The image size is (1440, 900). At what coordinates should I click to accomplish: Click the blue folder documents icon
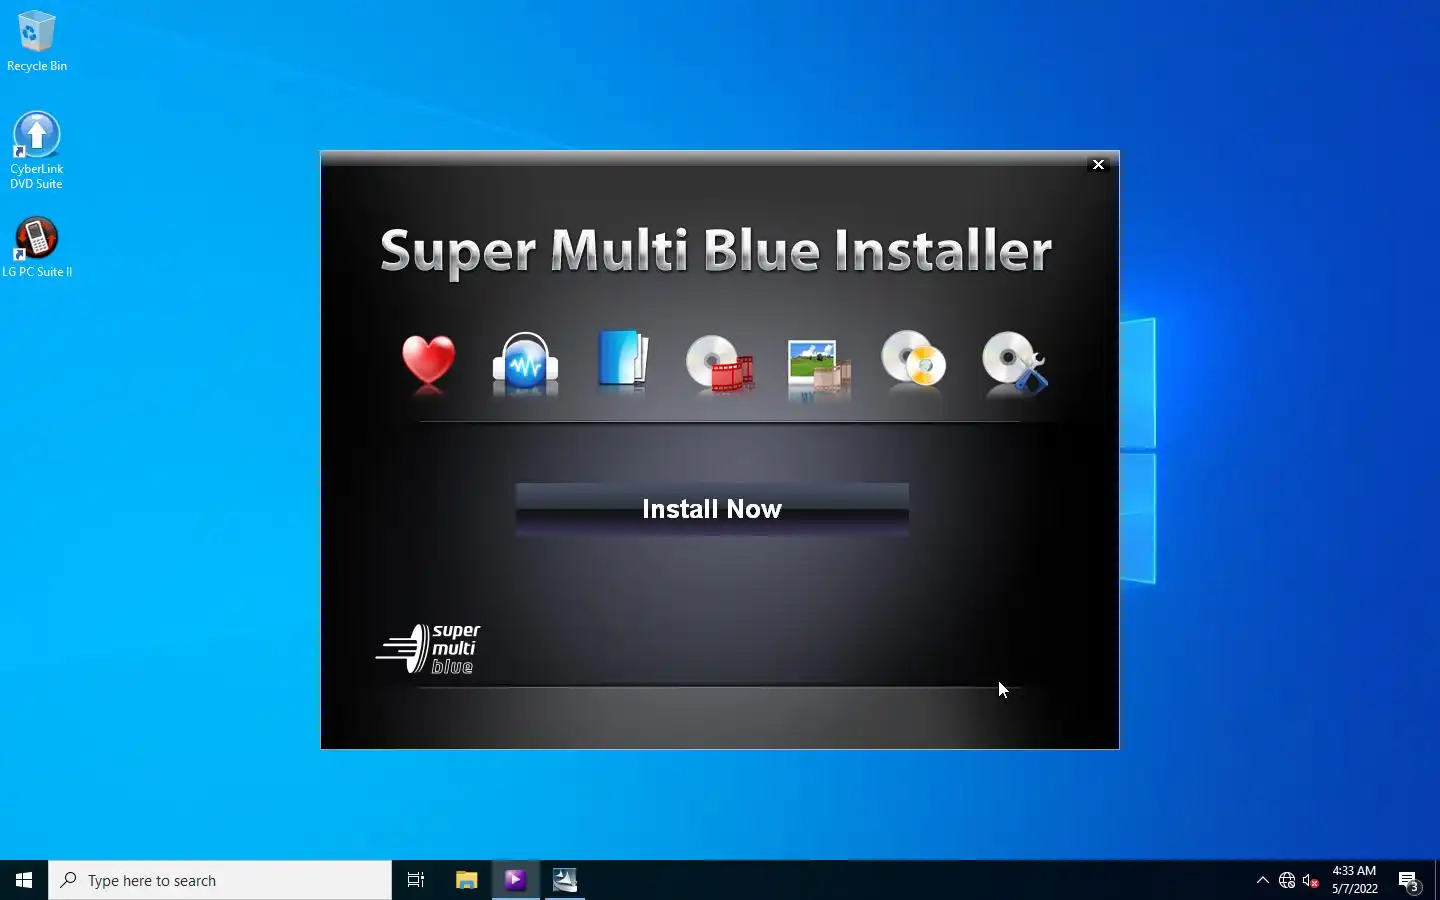coord(622,359)
